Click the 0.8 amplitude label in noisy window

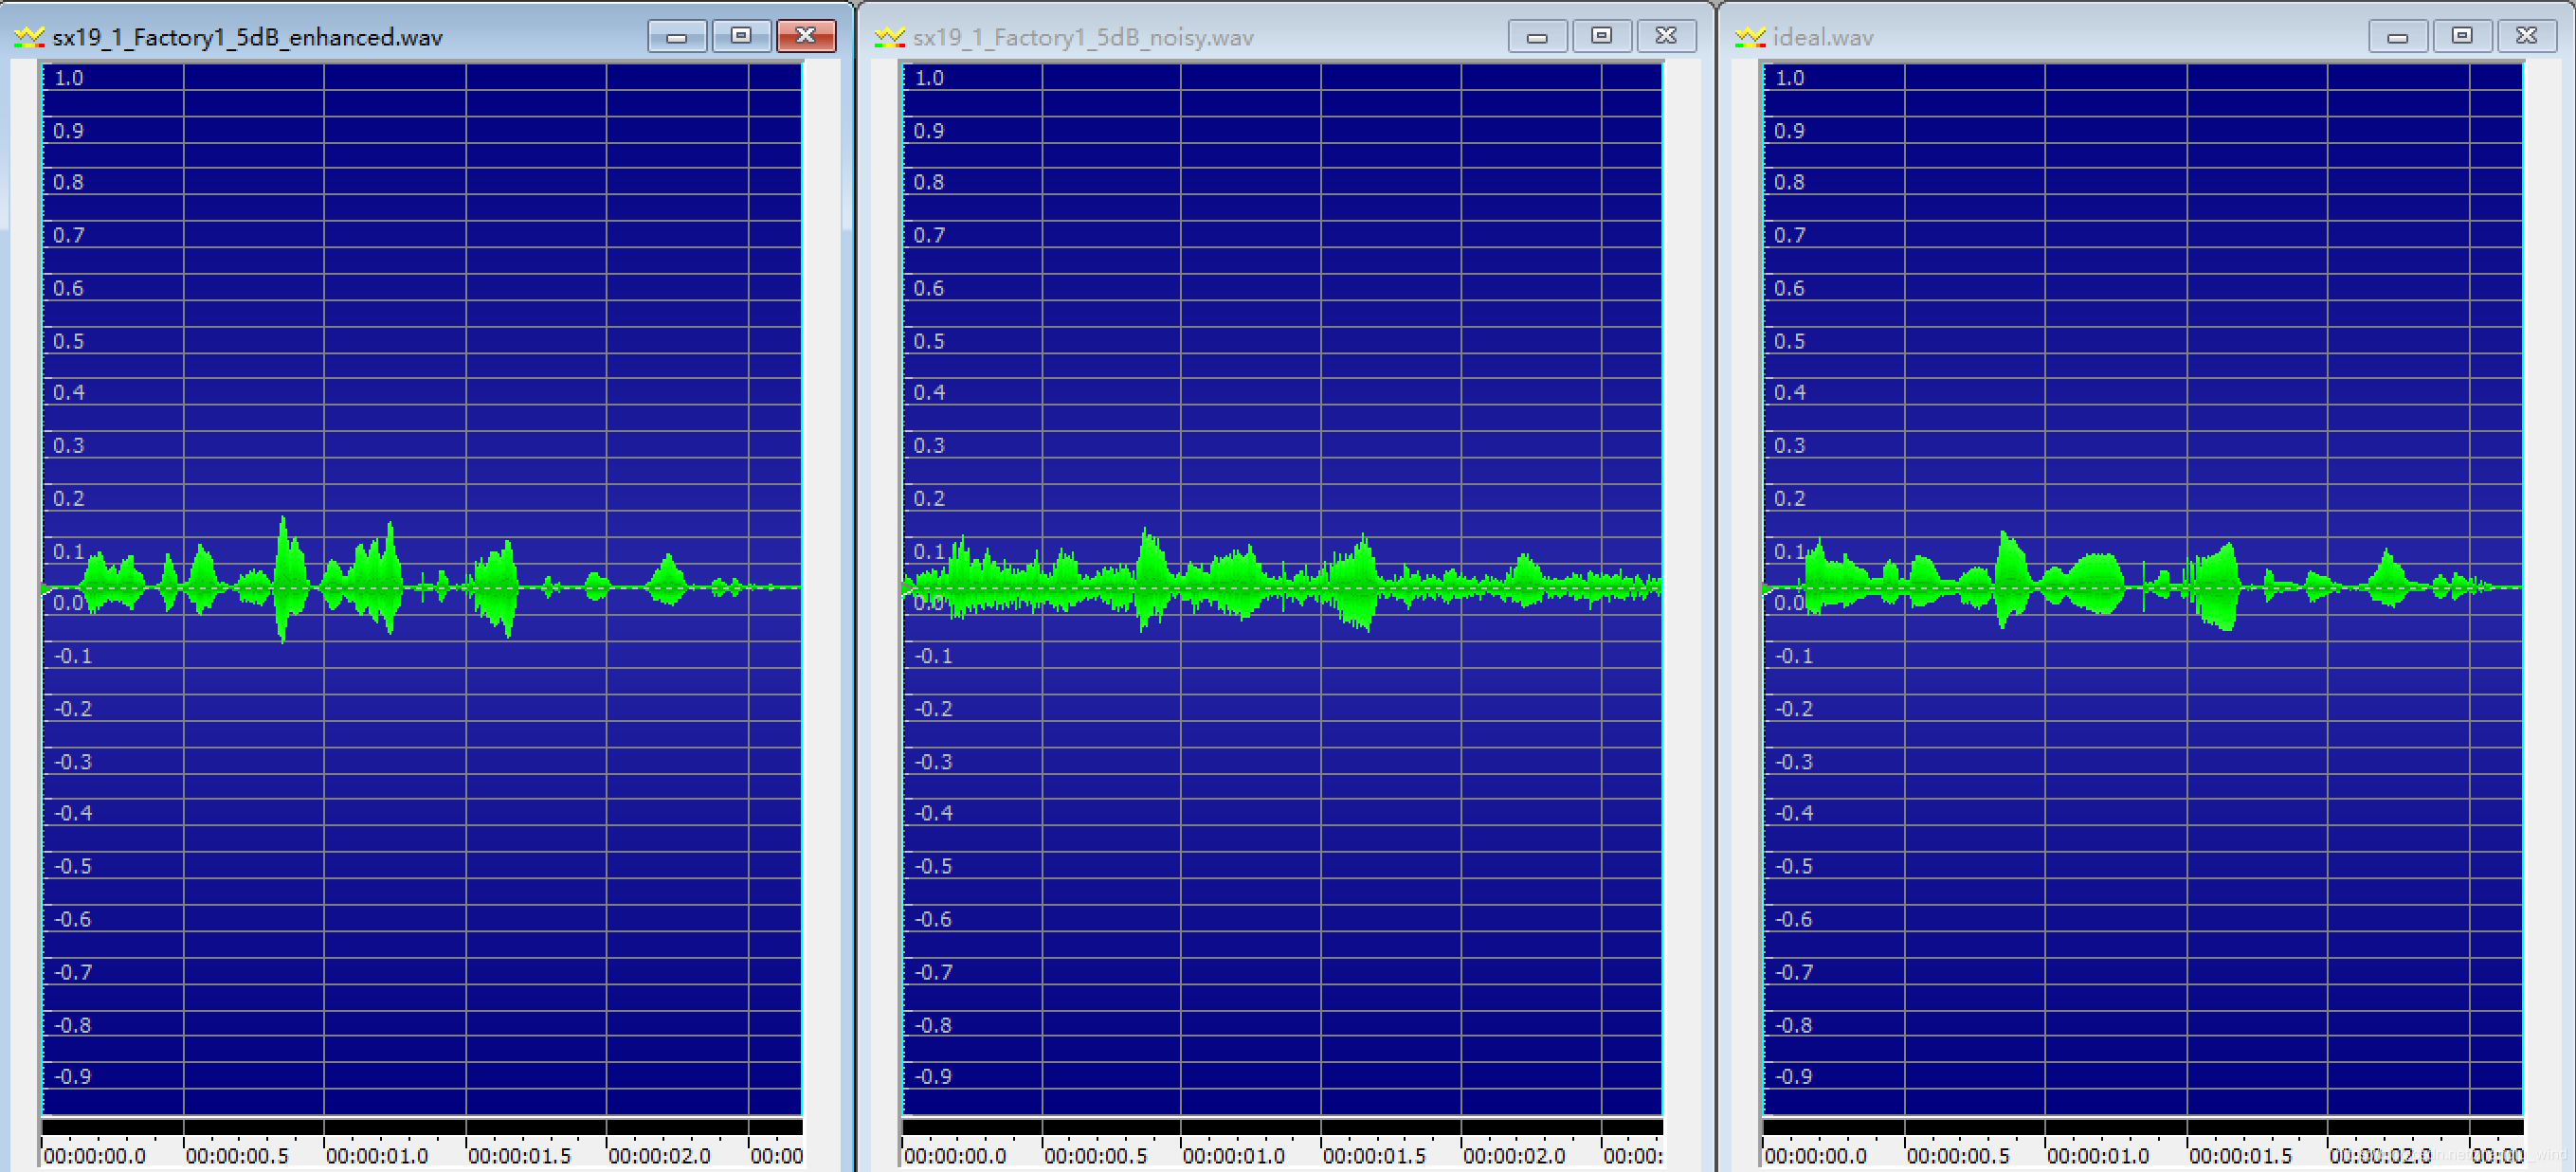pyautogui.click(x=929, y=182)
